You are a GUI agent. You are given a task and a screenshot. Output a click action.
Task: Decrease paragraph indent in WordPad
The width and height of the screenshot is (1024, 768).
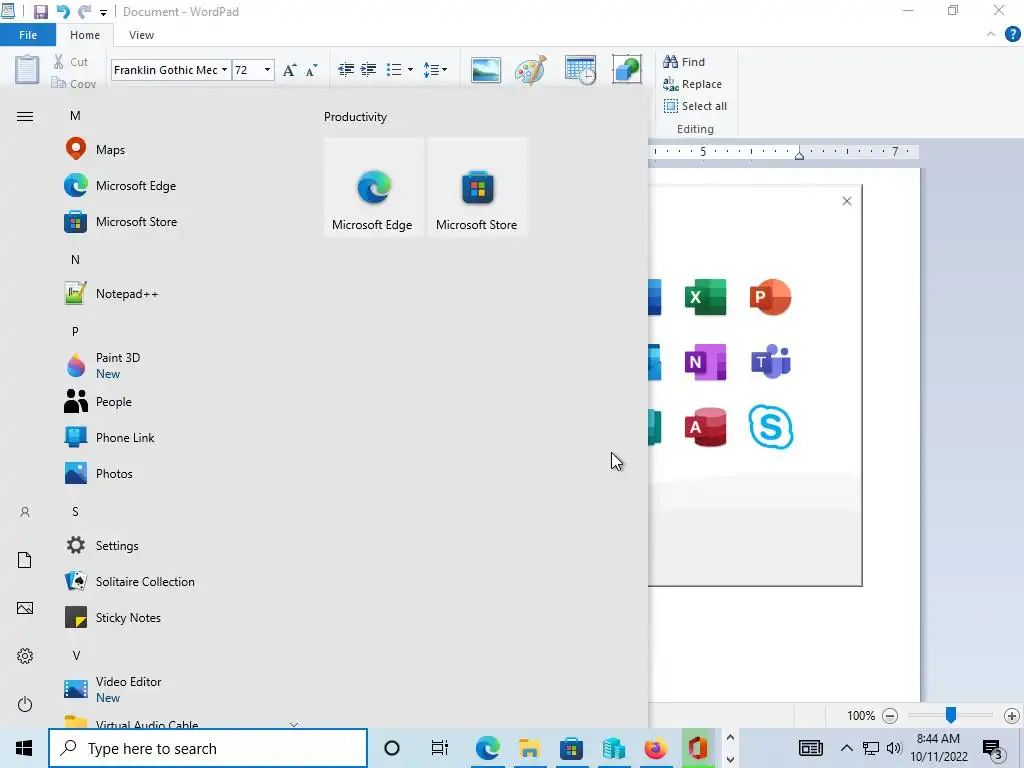click(x=345, y=69)
